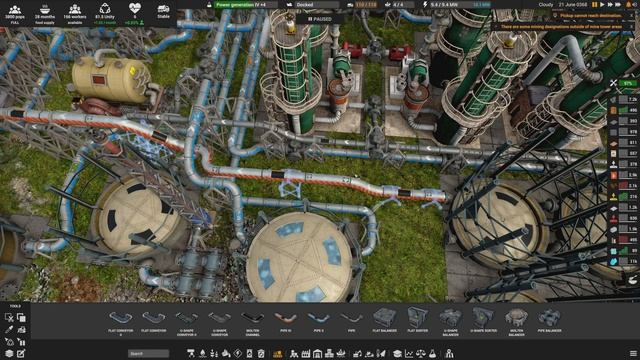Open the factory buildings category
640x360 pixels.
click(x=305, y=353)
